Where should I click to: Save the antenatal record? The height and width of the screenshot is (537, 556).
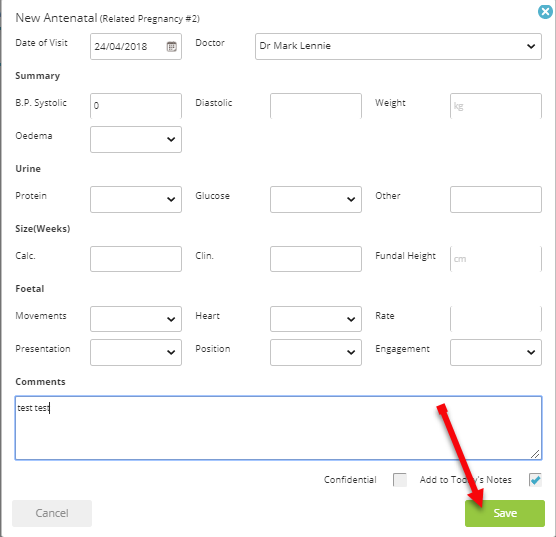coord(505,513)
